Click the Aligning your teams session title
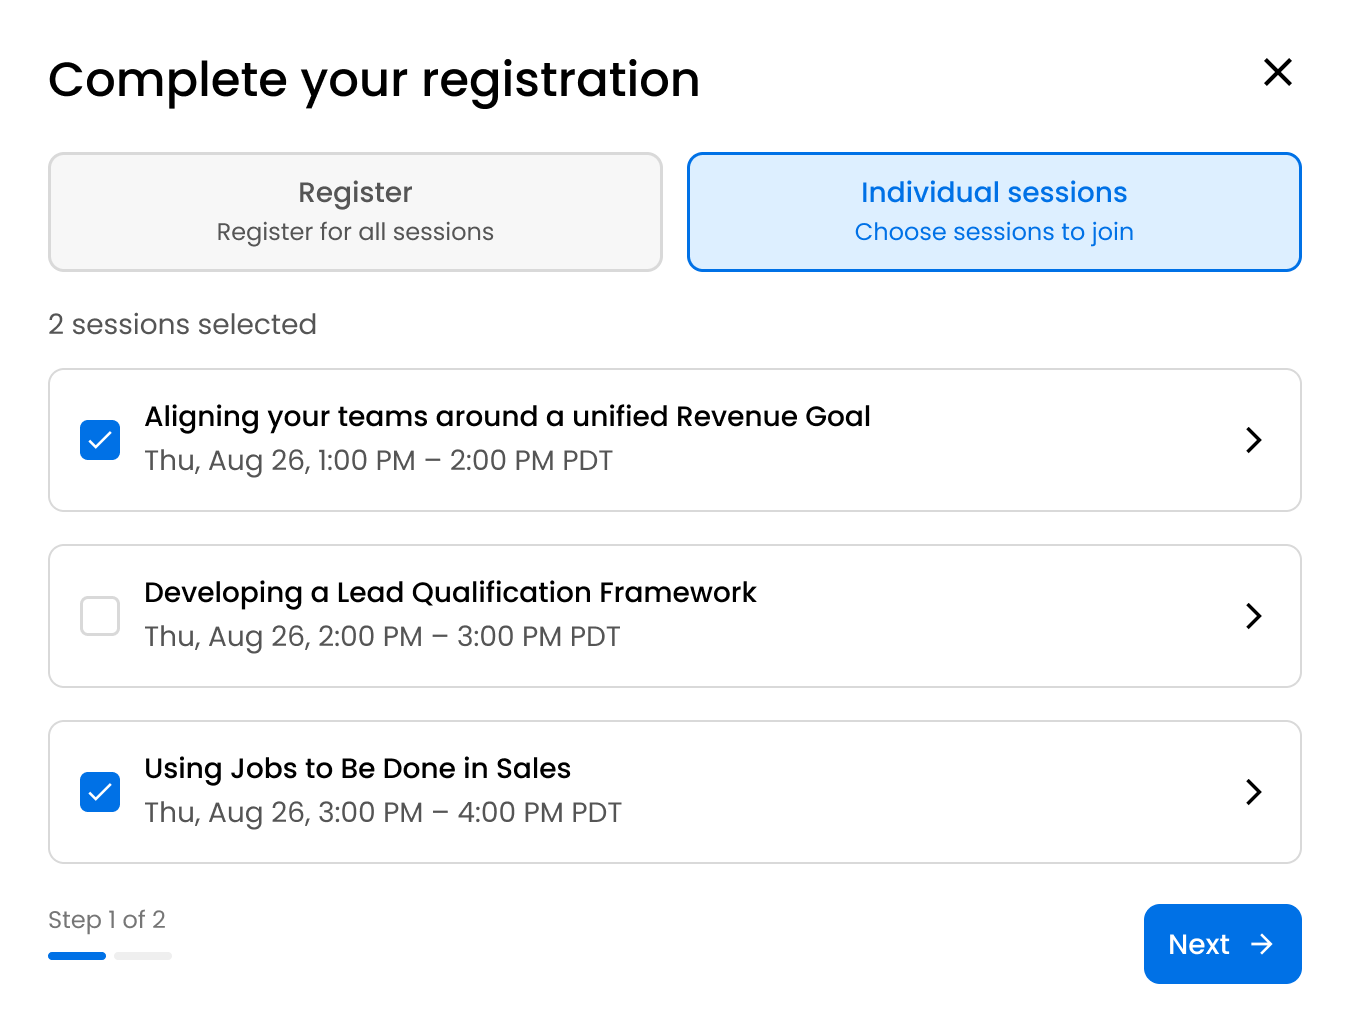This screenshot has width=1350, height=1032. pos(507,416)
